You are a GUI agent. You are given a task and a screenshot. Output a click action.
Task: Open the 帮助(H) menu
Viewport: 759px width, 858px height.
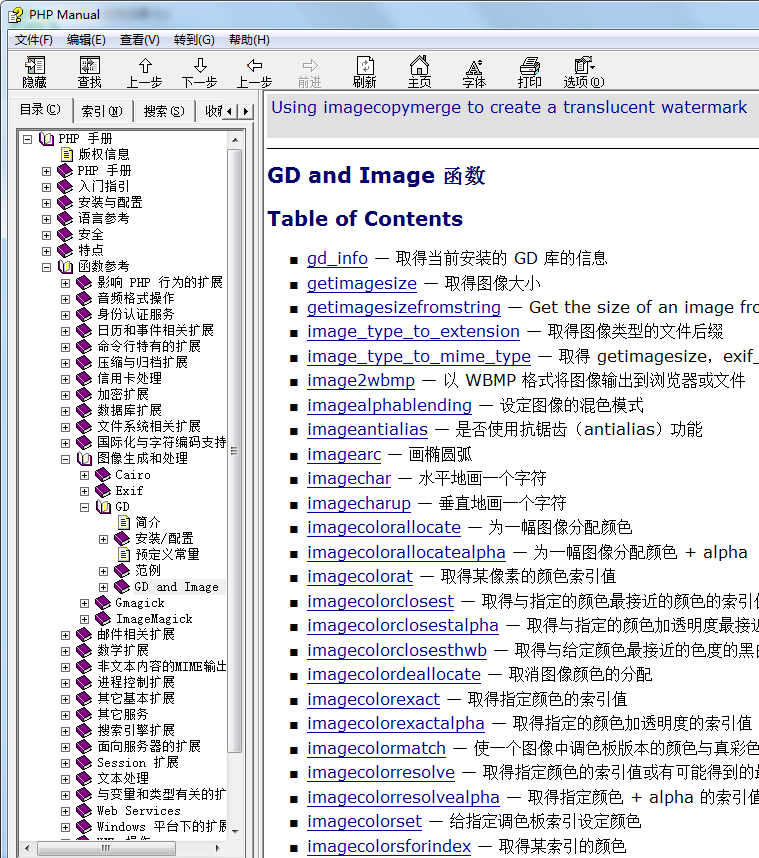tap(249, 40)
